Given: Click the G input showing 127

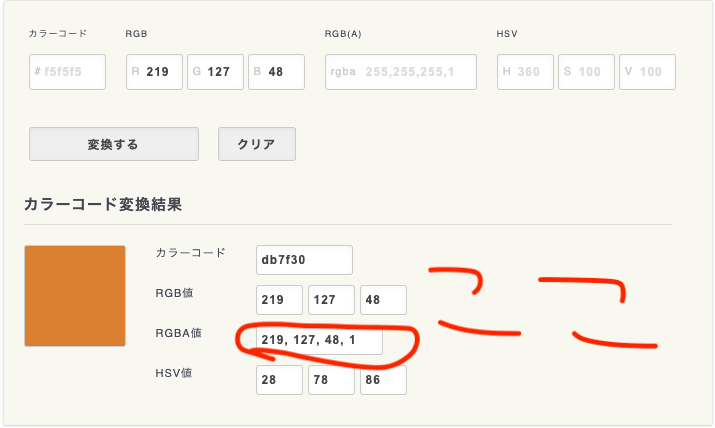Looking at the screenshot, I should [x=215, y=72].
